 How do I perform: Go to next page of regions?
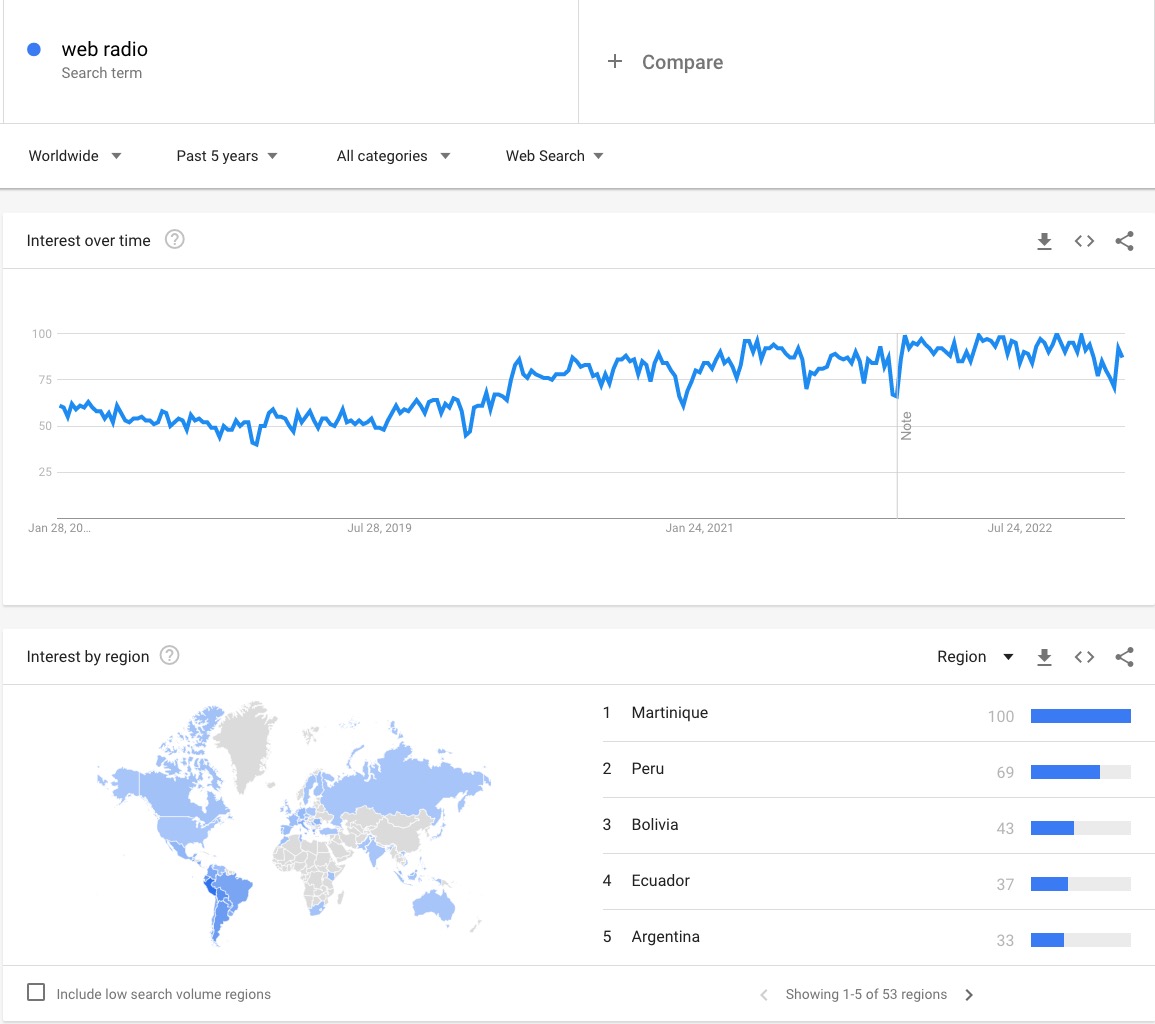click(x=968, y=995)
